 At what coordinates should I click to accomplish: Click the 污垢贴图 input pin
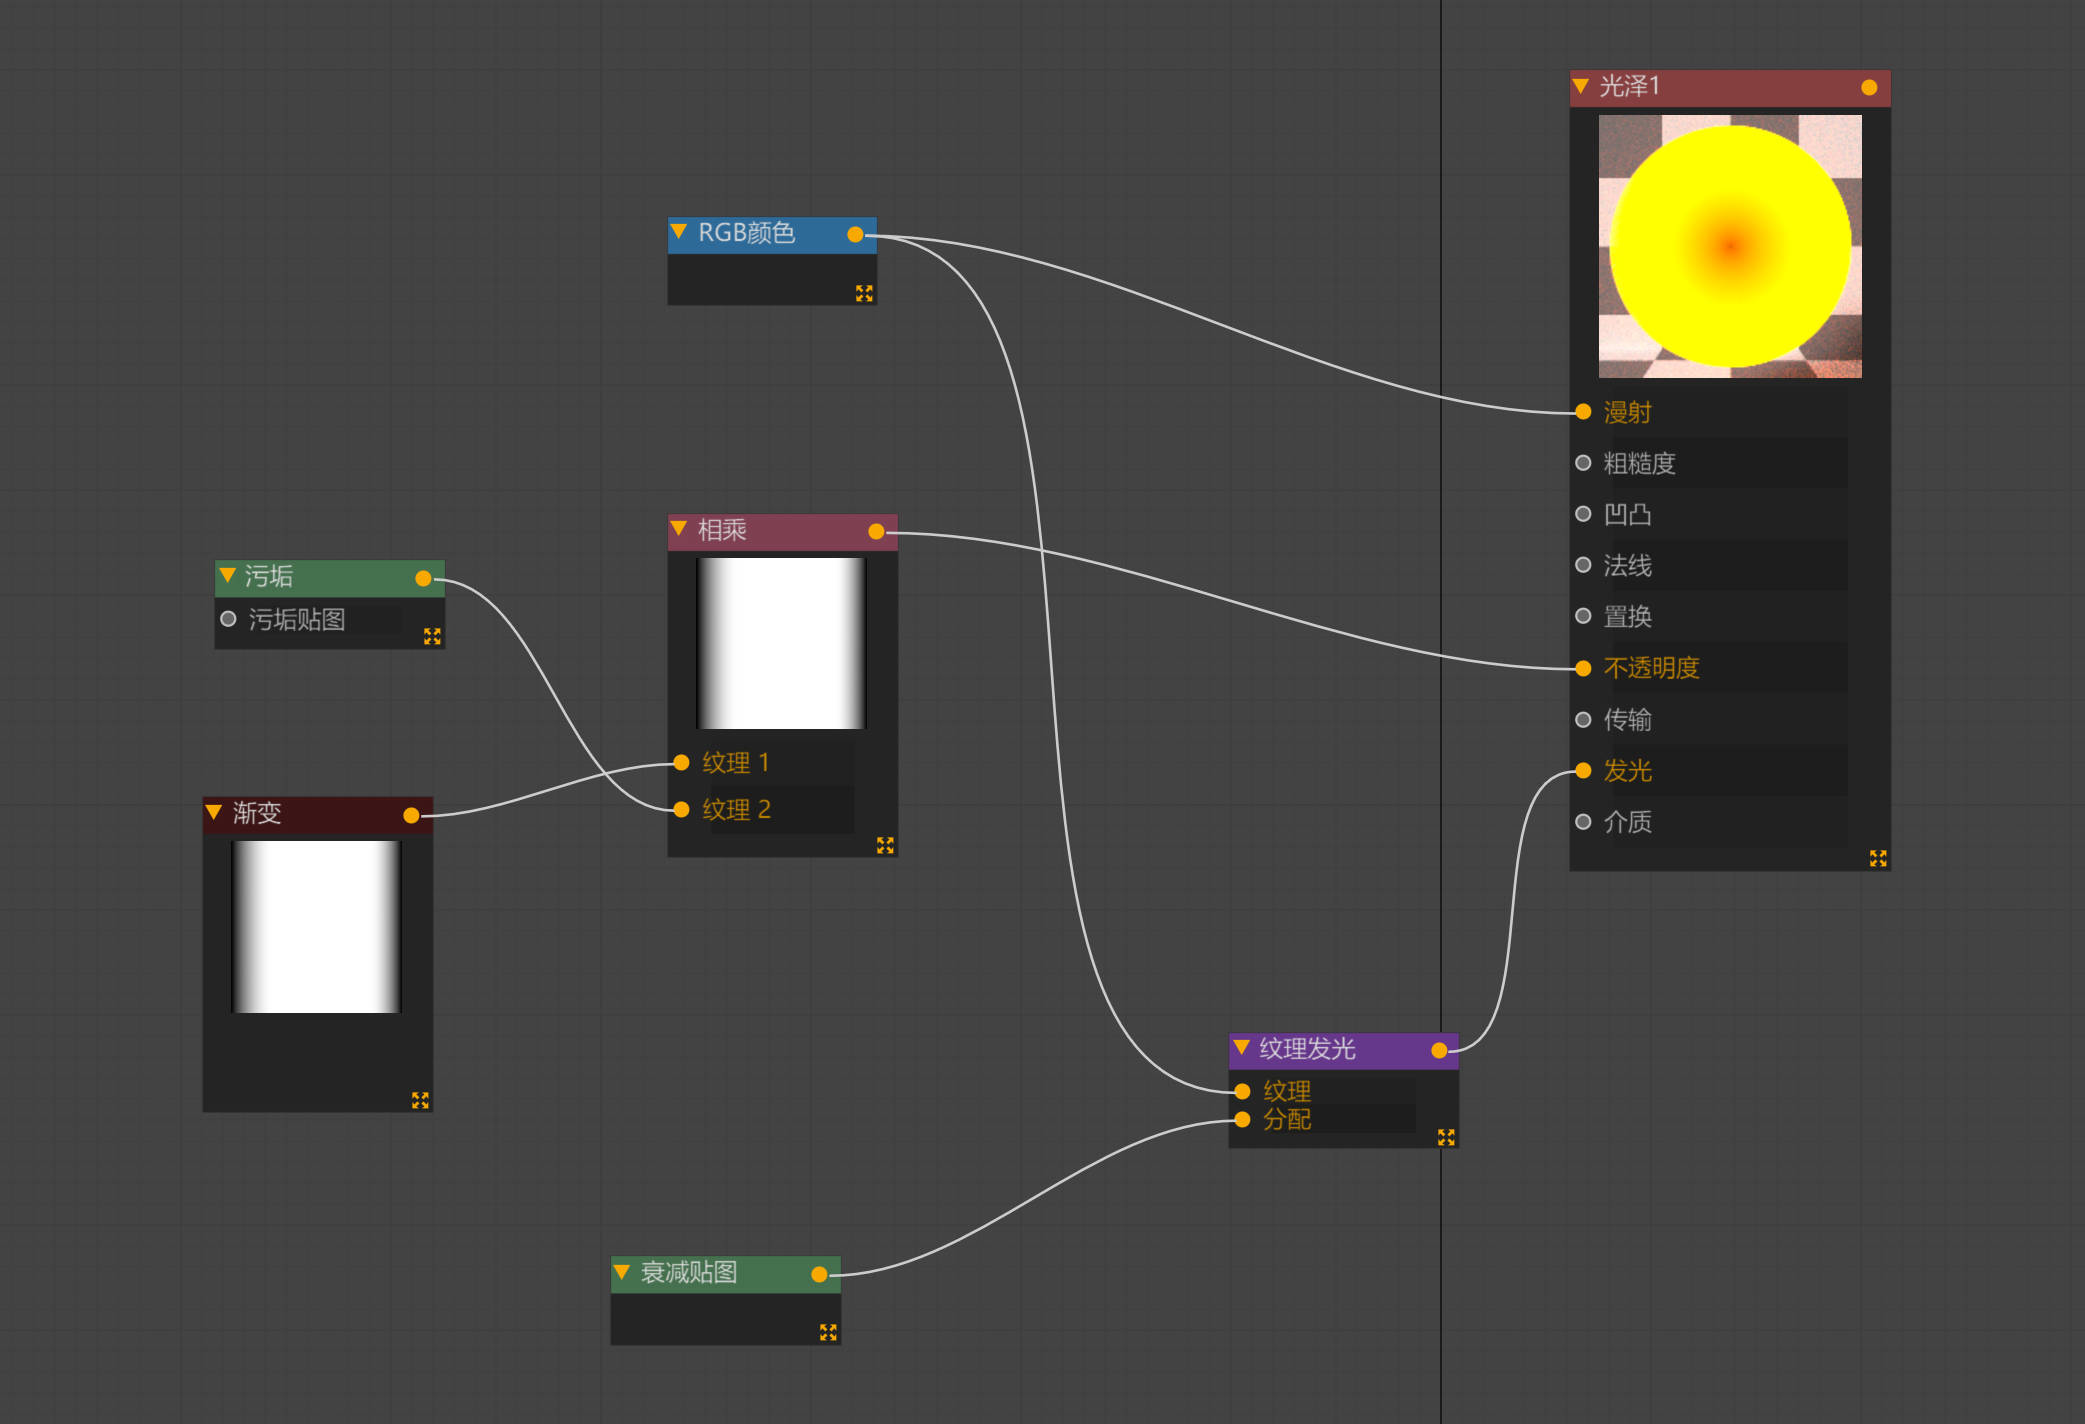[x=228, y=619]
